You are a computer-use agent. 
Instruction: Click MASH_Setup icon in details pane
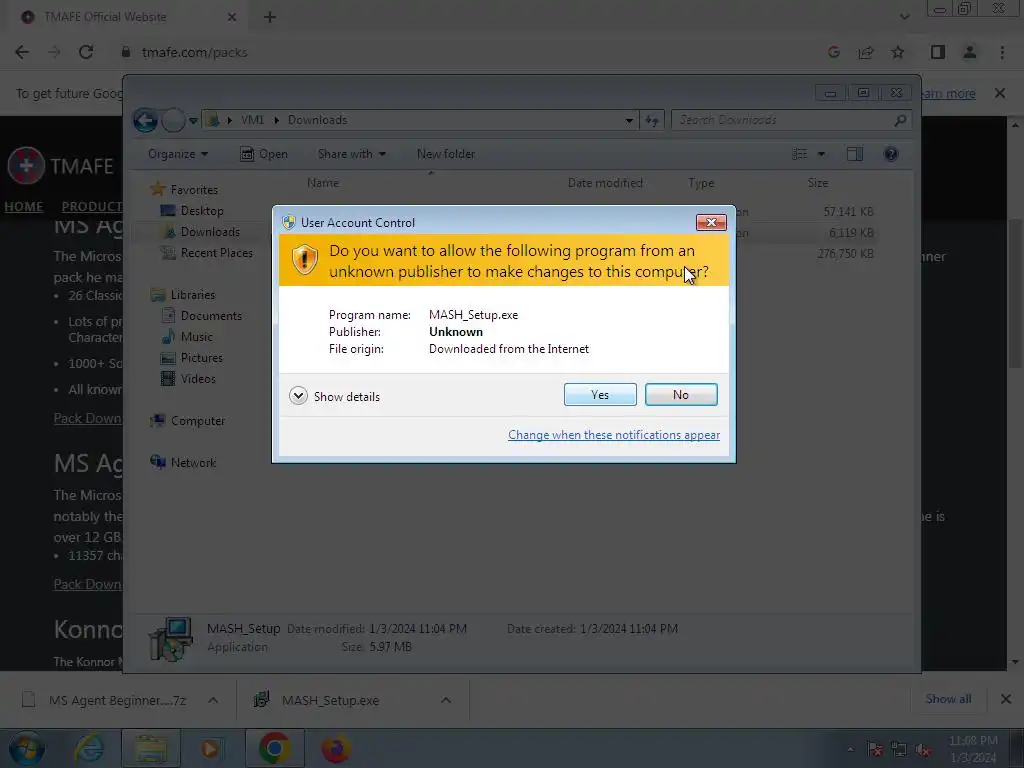pyautogui.click(x=170, y=639)
